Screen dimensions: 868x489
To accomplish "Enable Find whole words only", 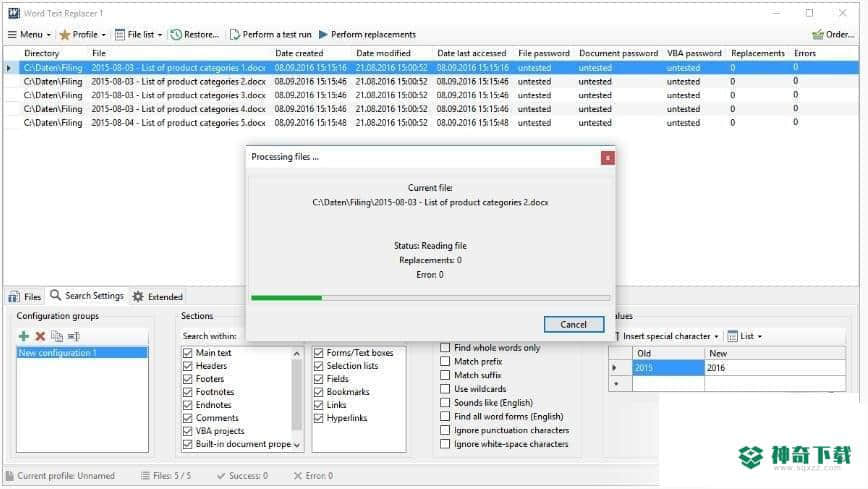I will (x=445, y=348).
